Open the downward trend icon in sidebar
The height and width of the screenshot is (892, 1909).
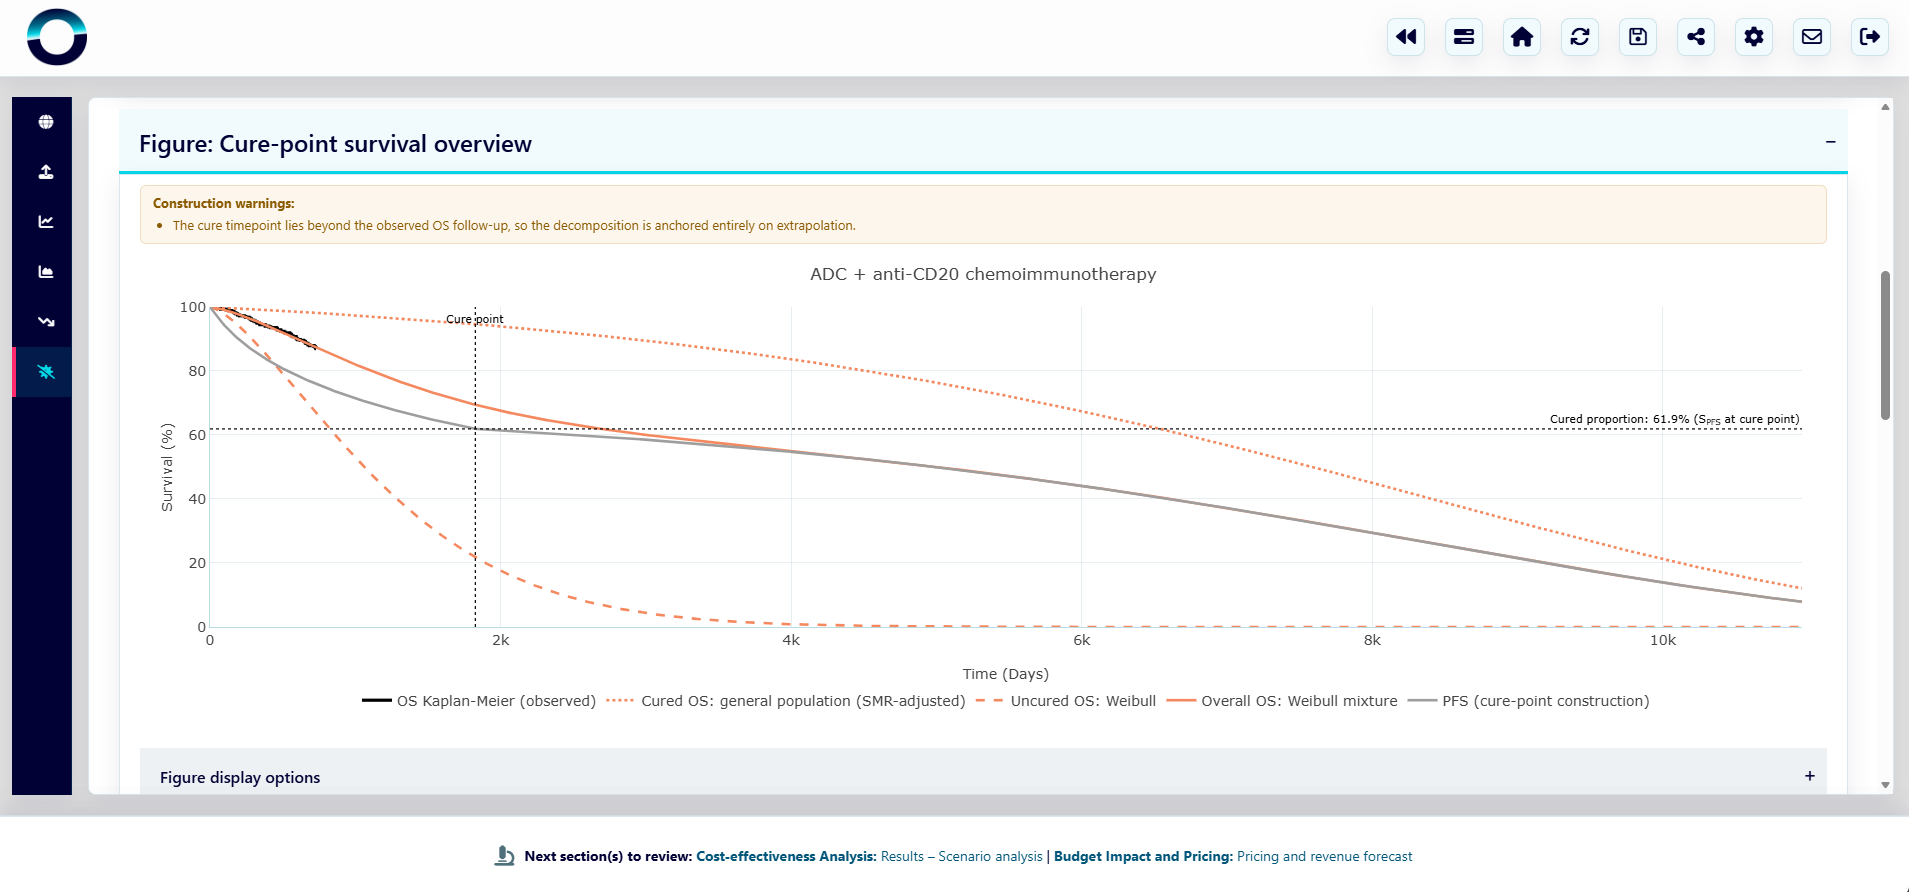[x=46, y=322]
